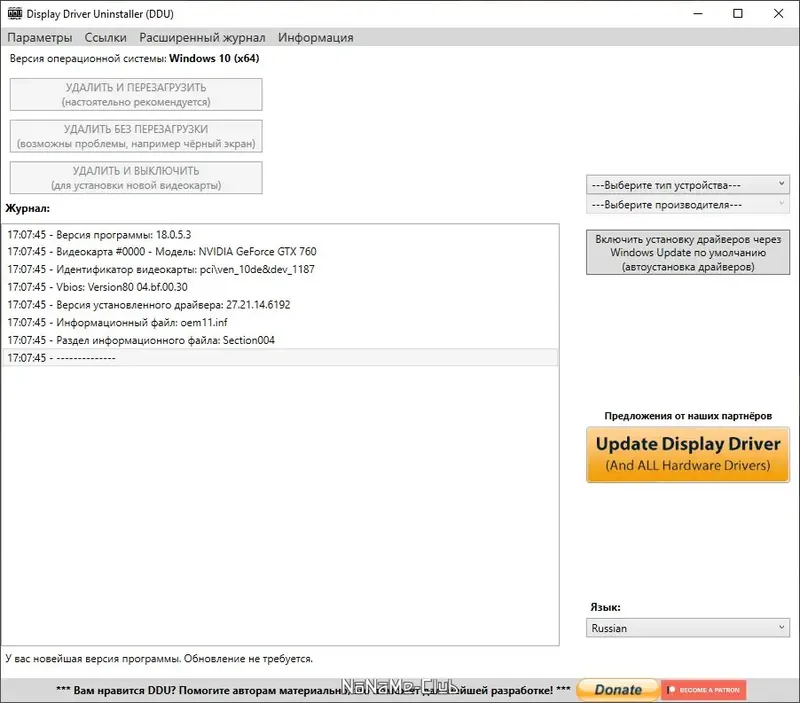Click УДАЛИТЬ БЕЗ ПЕРЕЗАГРУЗКИ button
Image resolution: width=800 pixels, height=703 pixels.
pos(136,136)
